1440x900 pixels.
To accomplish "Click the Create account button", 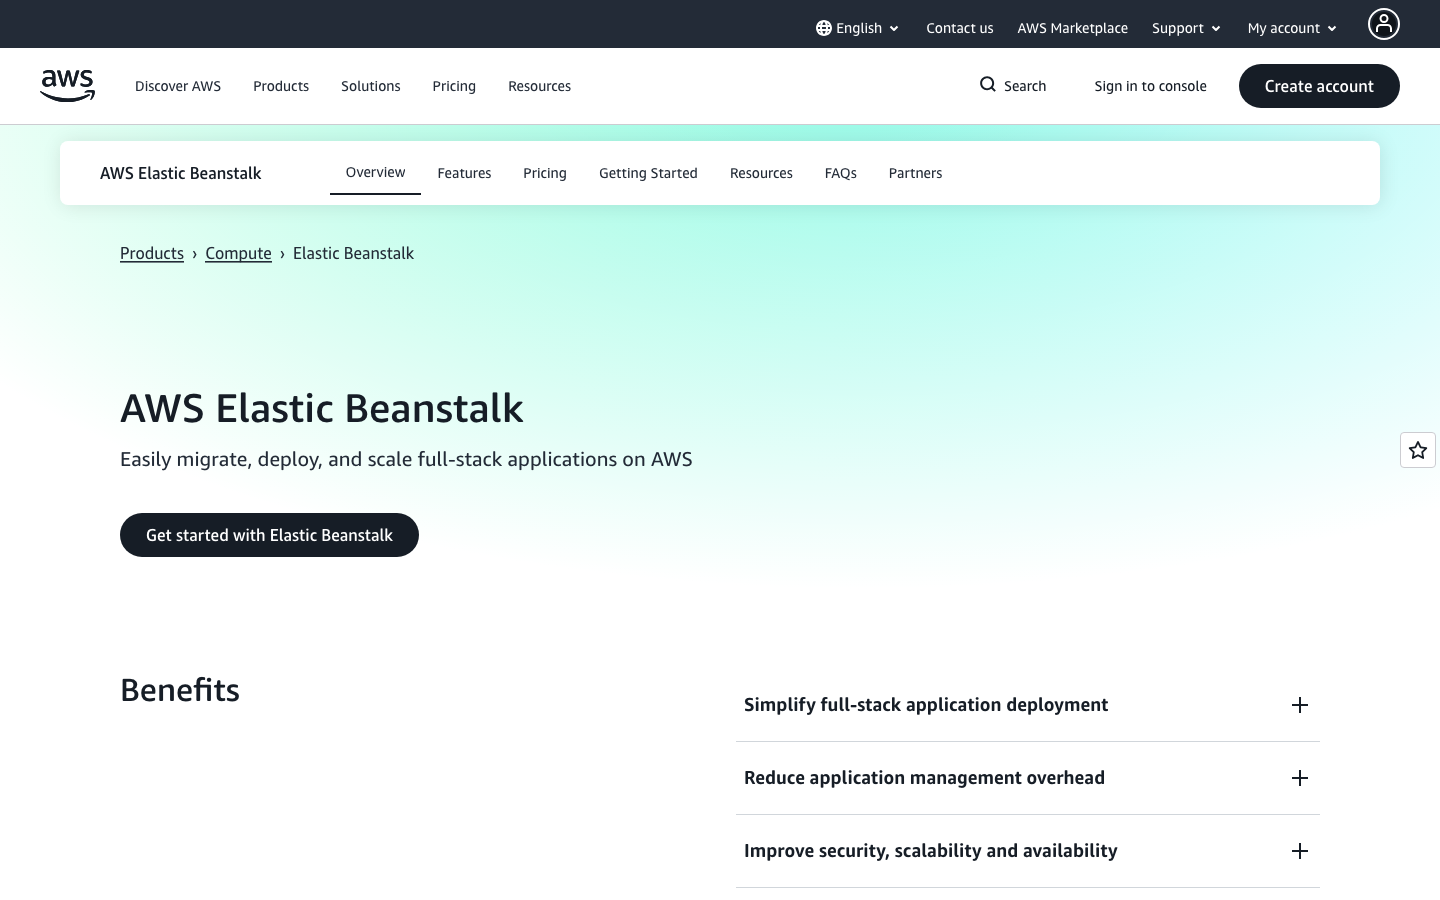I will 1319,86.
